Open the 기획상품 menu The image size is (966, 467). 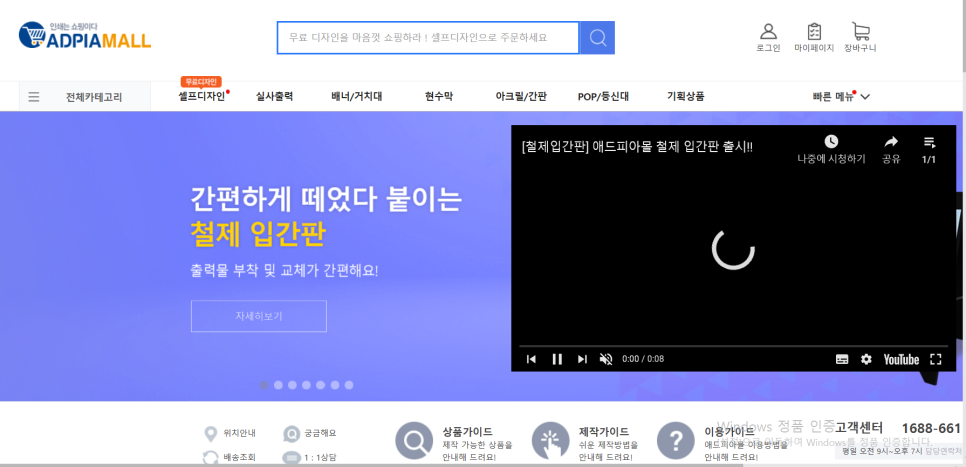click(x=686, y=96)
